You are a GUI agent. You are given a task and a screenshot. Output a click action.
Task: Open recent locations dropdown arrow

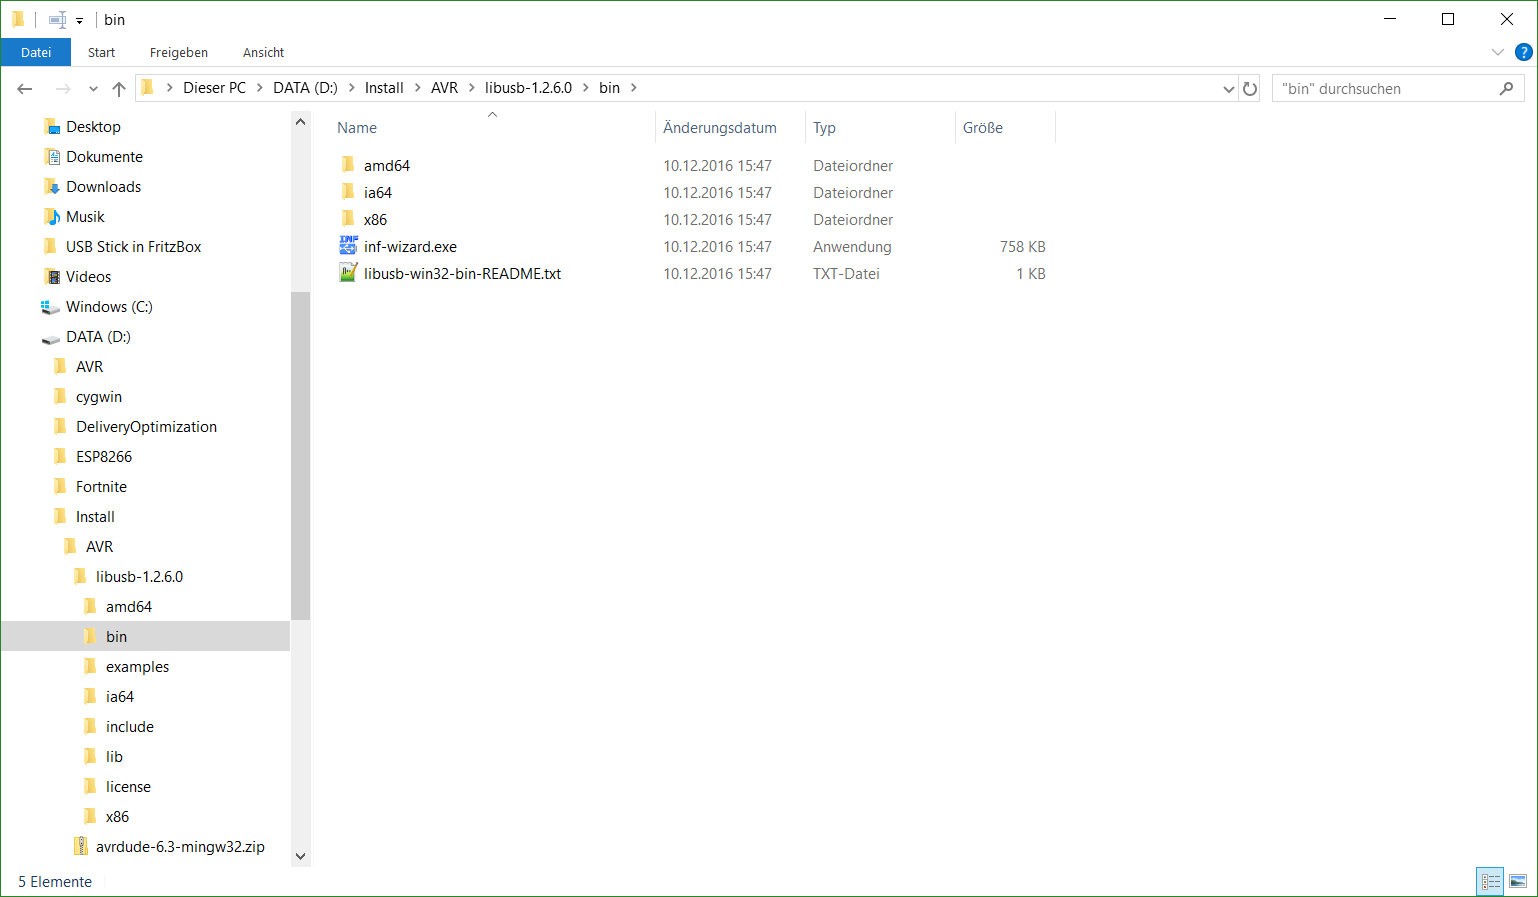(x=93, y=88)
